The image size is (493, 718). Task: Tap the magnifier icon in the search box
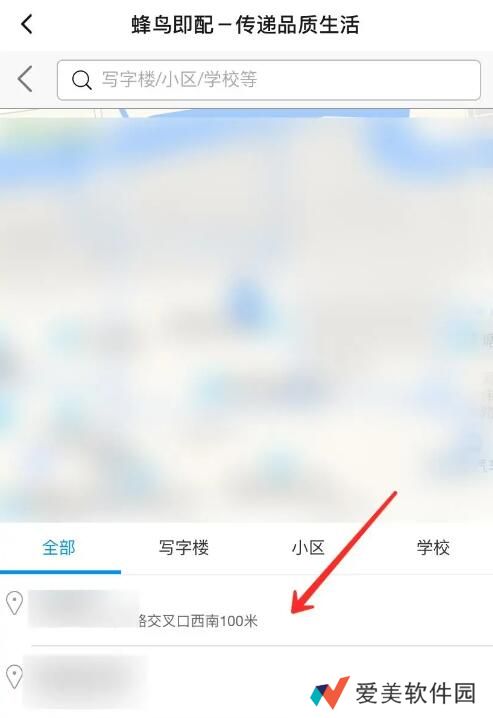[x=82, y=80]
